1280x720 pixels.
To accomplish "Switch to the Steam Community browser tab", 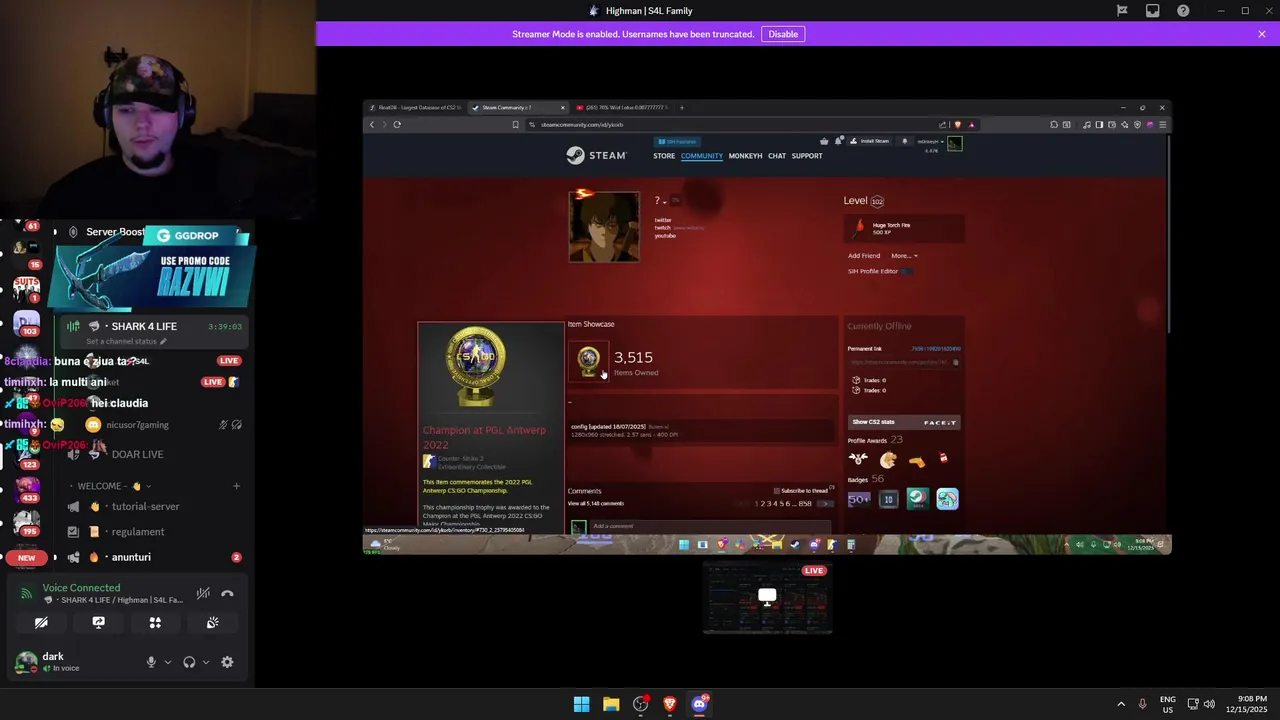I will coord(517,107).
